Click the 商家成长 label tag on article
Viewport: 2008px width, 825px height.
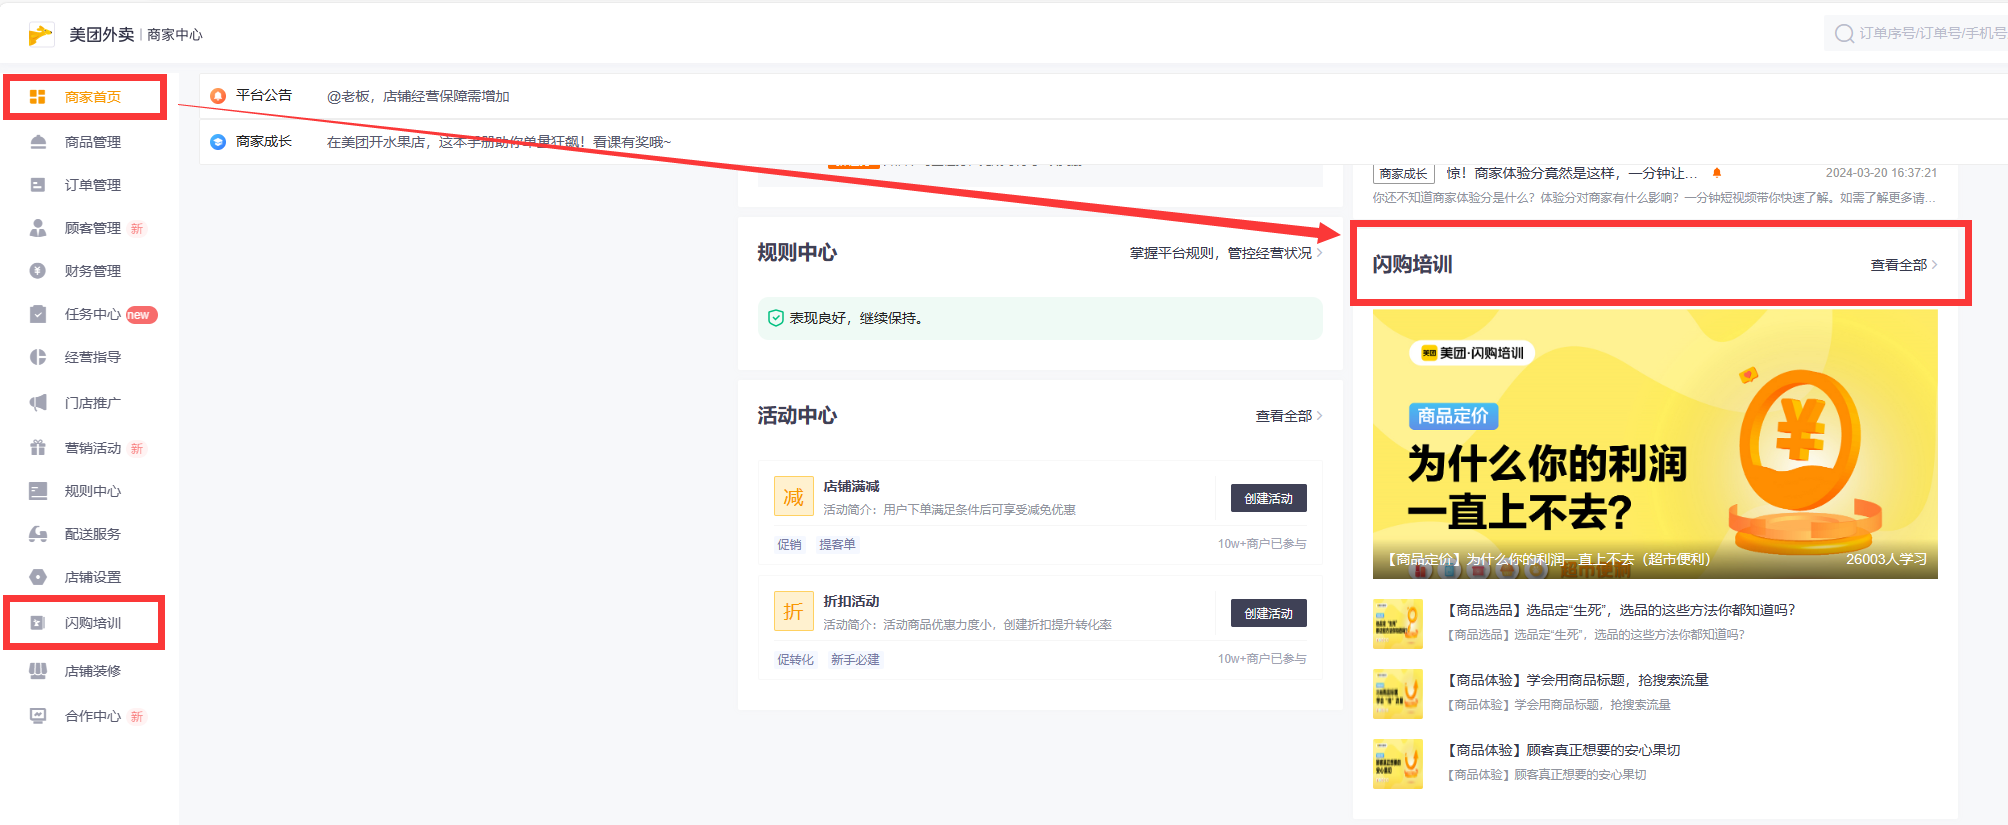pos(1403,174)
